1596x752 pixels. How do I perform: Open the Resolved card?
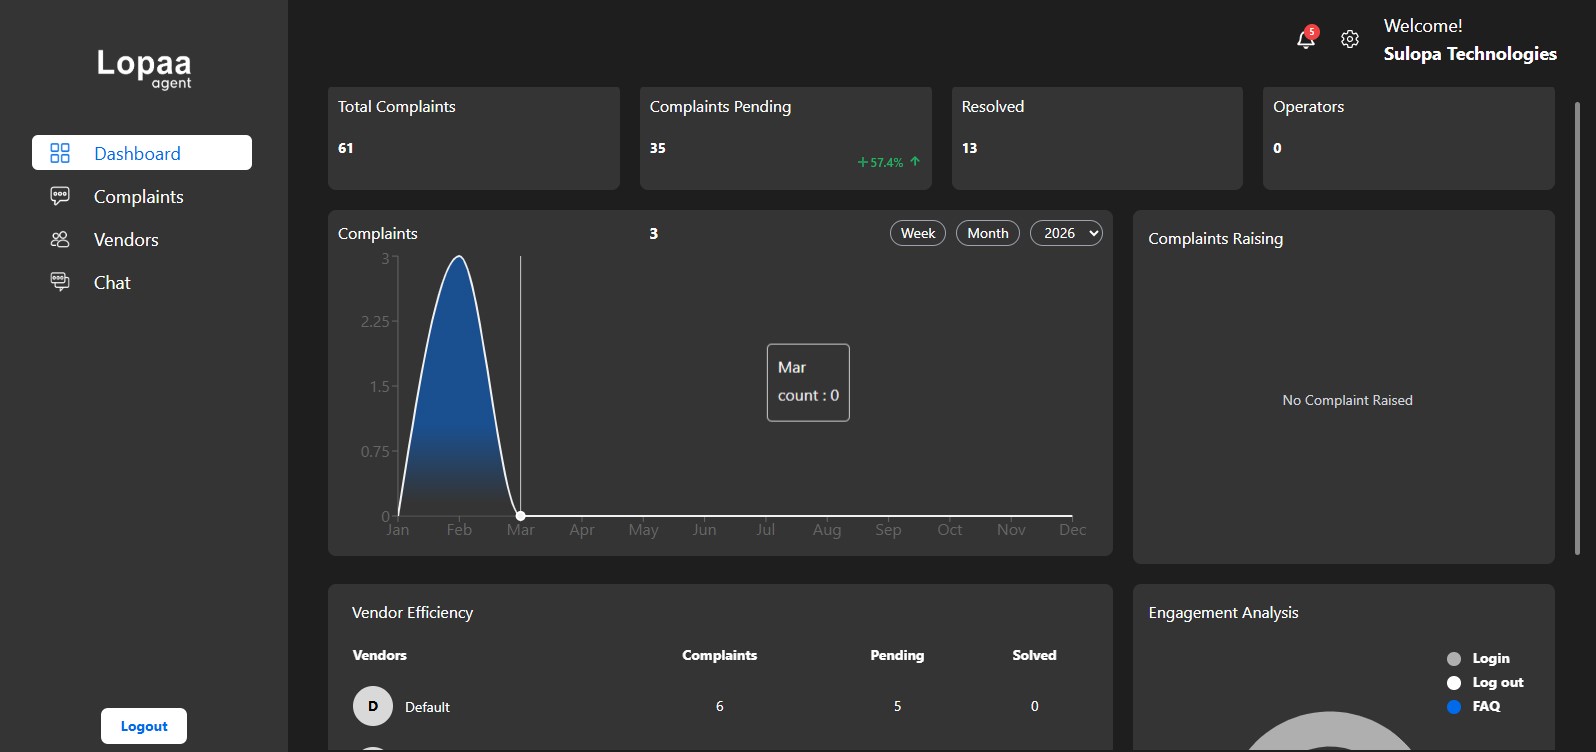[x=1097, y=138]
